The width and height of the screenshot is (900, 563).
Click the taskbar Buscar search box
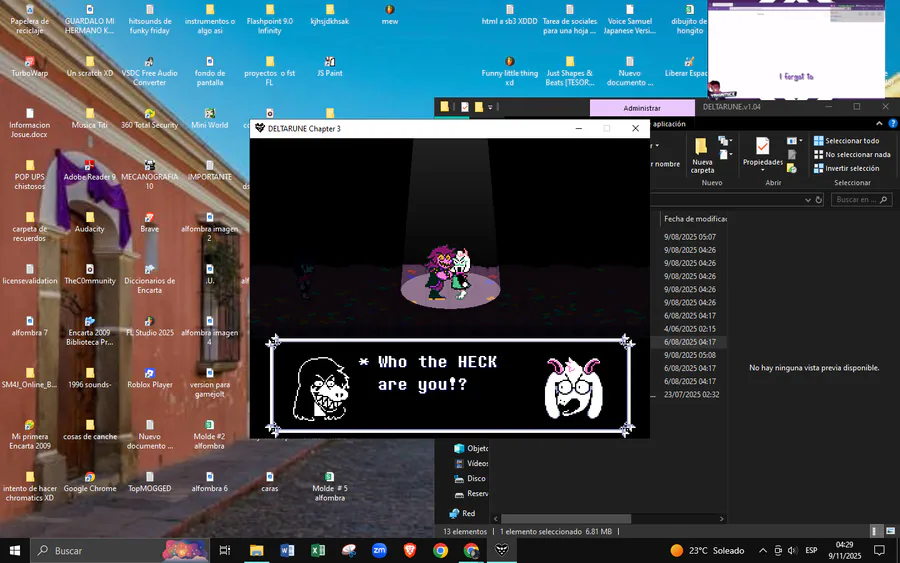pyautogui.click(x=121, y=550)
